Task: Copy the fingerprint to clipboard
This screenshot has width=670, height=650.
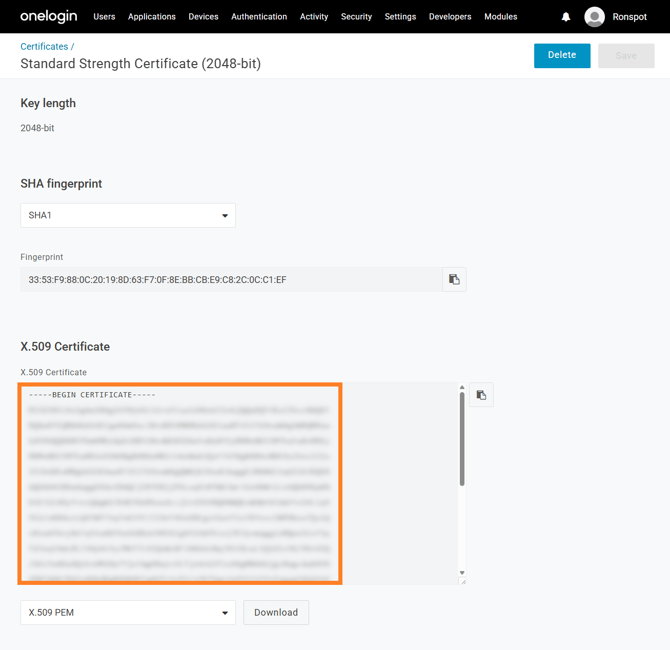Action: pos(454,280)
